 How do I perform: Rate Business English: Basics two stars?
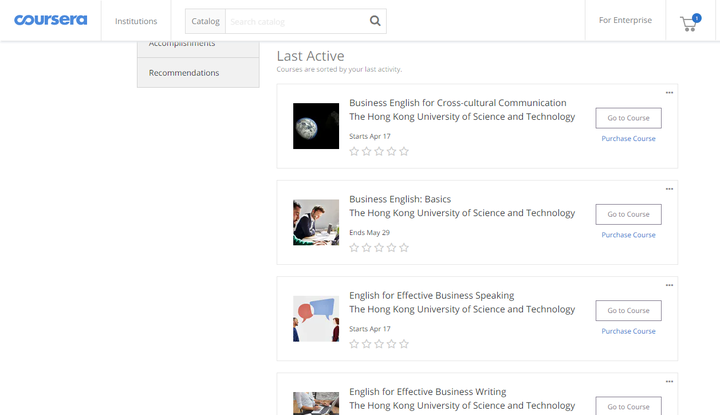(366, 248)
